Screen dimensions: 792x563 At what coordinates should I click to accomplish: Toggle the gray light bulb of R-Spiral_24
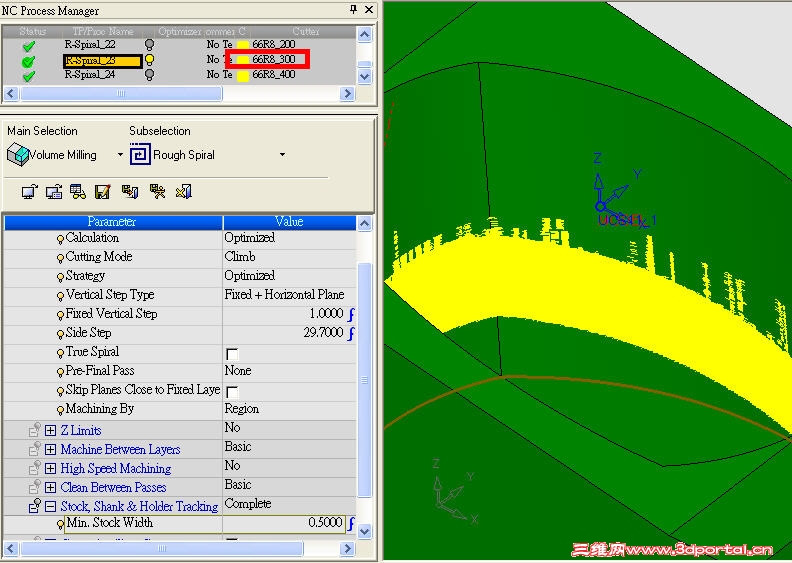pos(149,75)
